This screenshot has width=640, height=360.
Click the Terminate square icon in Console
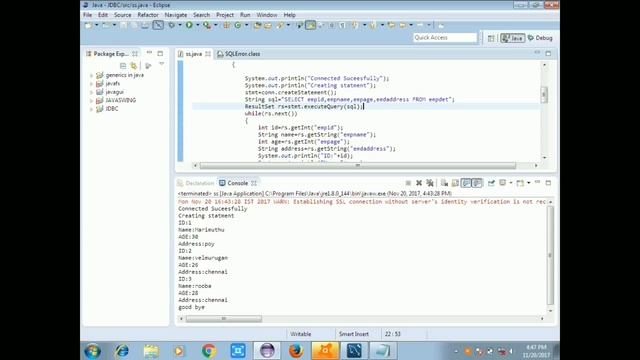[408, 183]
